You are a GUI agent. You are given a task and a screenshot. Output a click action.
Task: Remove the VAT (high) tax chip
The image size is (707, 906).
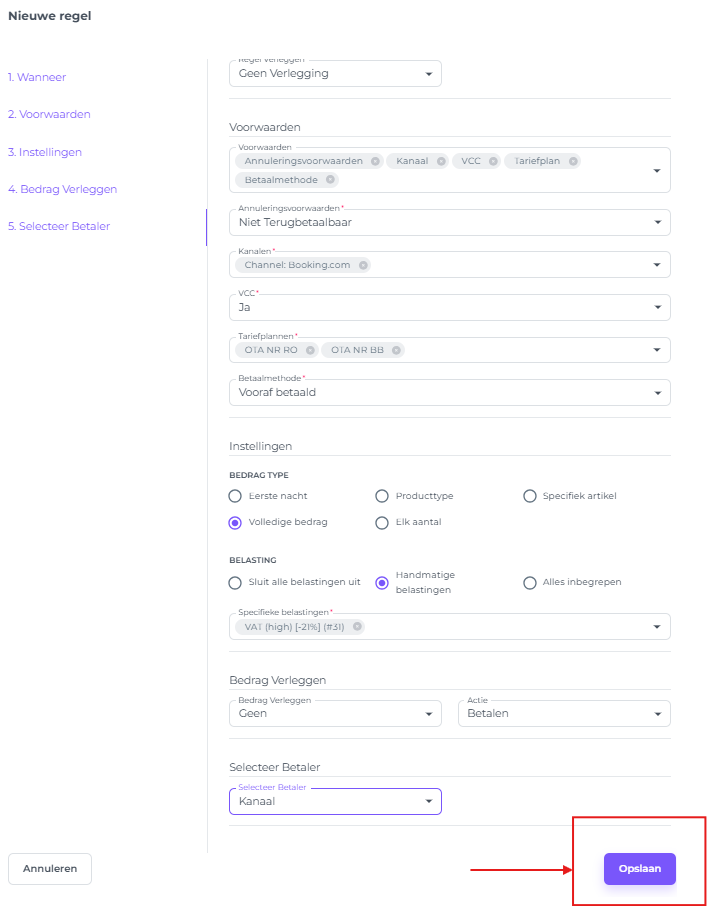tap(357, 627)
